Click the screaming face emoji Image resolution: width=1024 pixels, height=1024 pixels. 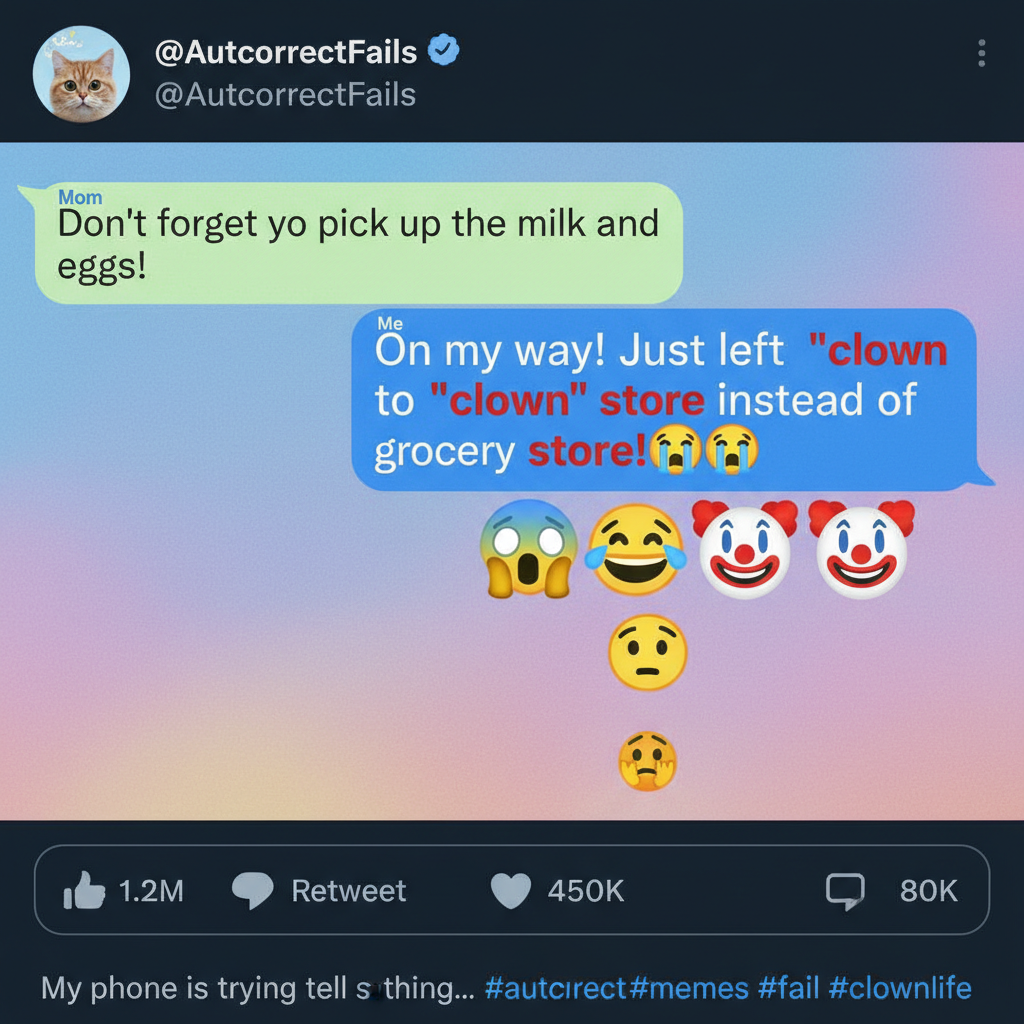tap(528, 548)
